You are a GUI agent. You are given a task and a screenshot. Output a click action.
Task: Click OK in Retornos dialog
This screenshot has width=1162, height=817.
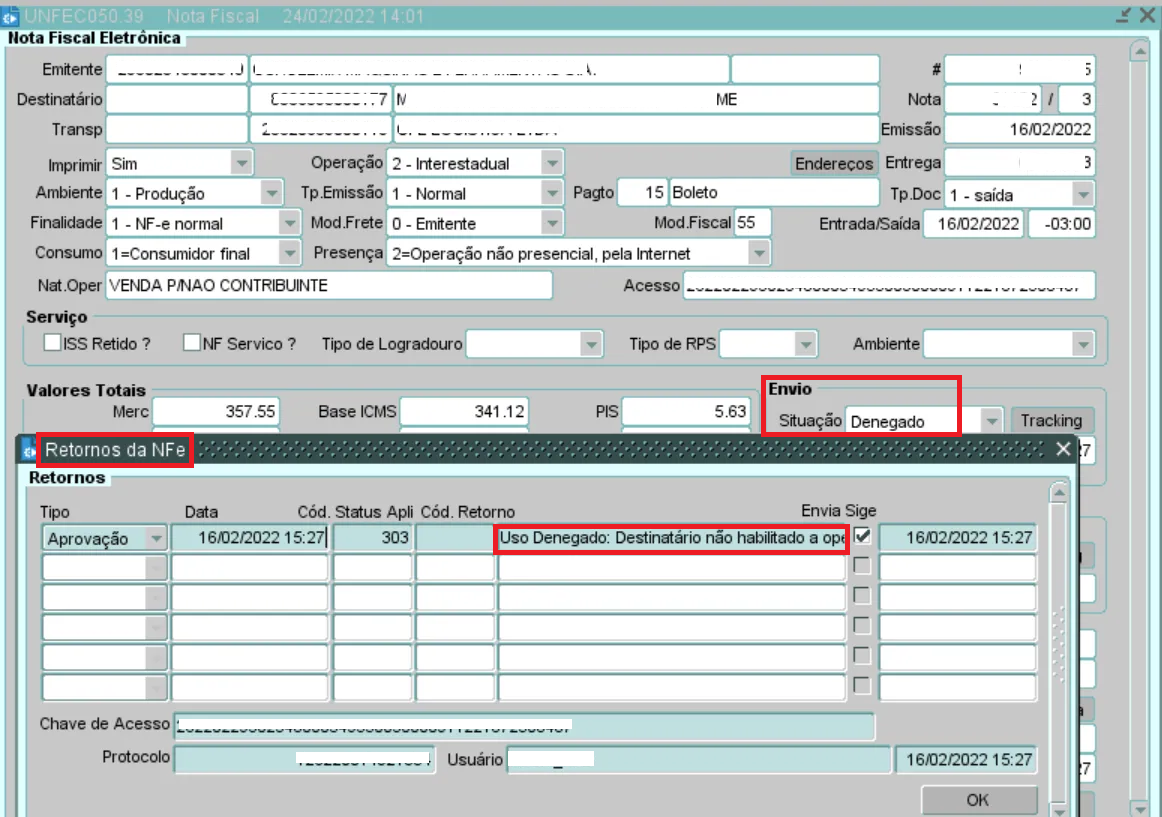[977, 800]
